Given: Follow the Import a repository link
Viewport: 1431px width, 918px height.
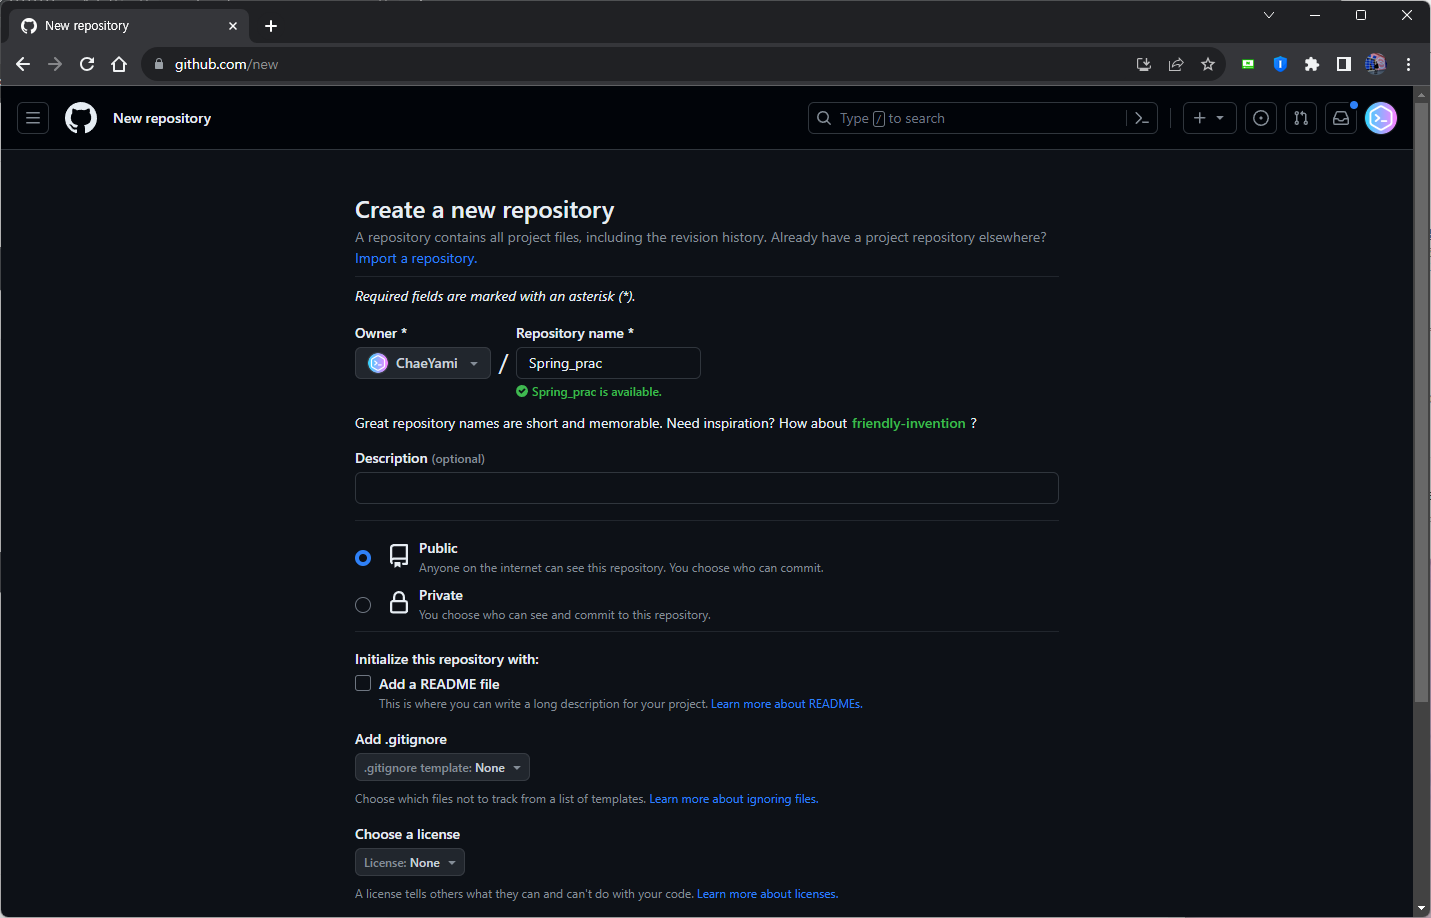Looking at the screenshot, I should [x=416, y=258].
